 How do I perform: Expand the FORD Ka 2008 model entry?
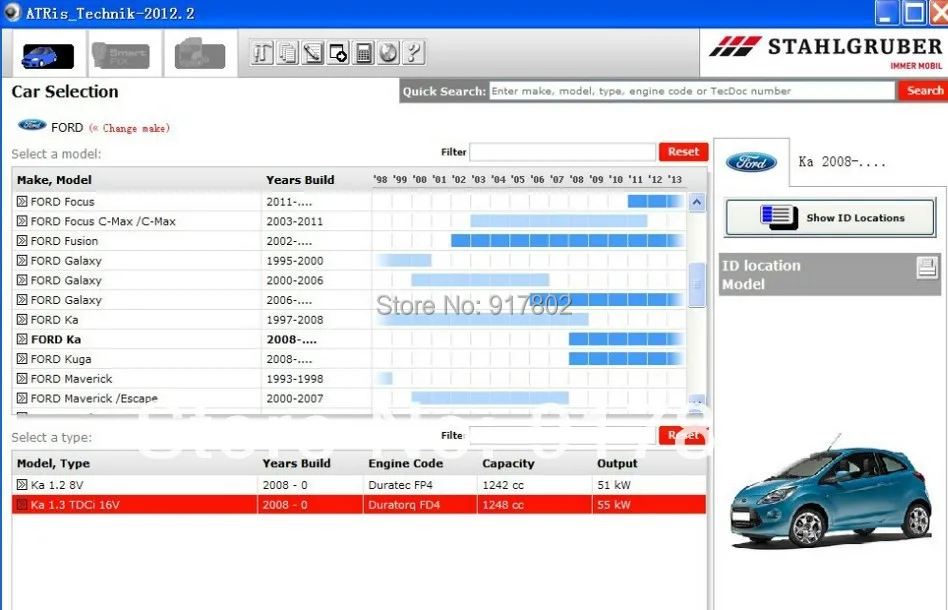click(22, 339)
